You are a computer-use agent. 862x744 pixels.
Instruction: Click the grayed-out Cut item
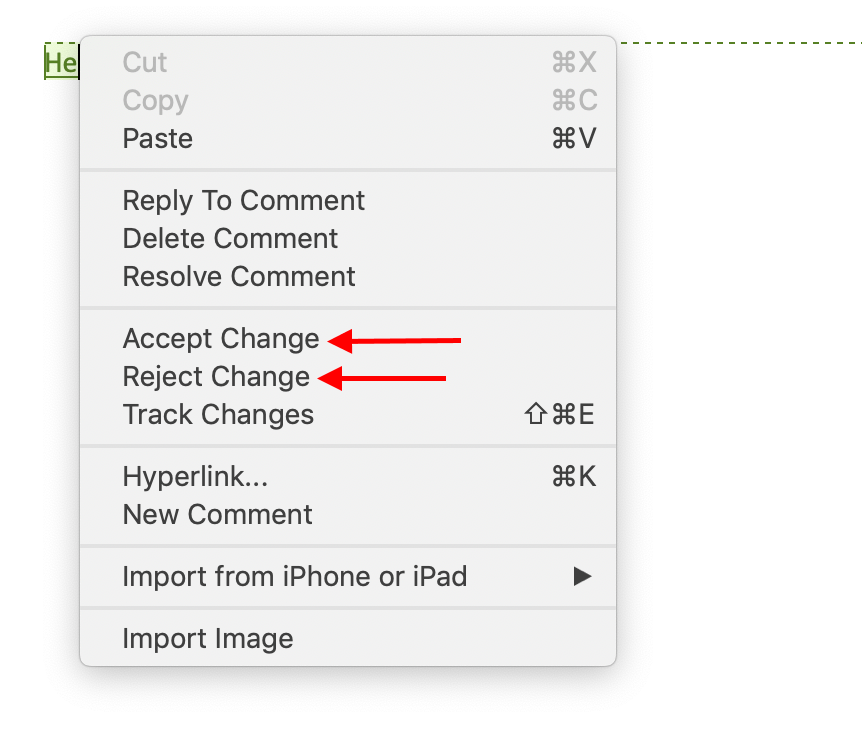tap(143, 62)
